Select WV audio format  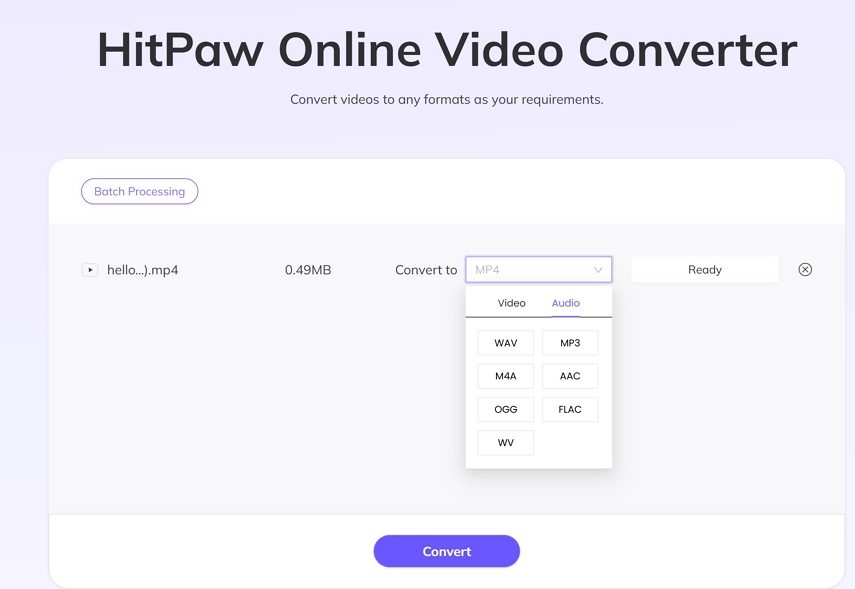coord(505,442)
